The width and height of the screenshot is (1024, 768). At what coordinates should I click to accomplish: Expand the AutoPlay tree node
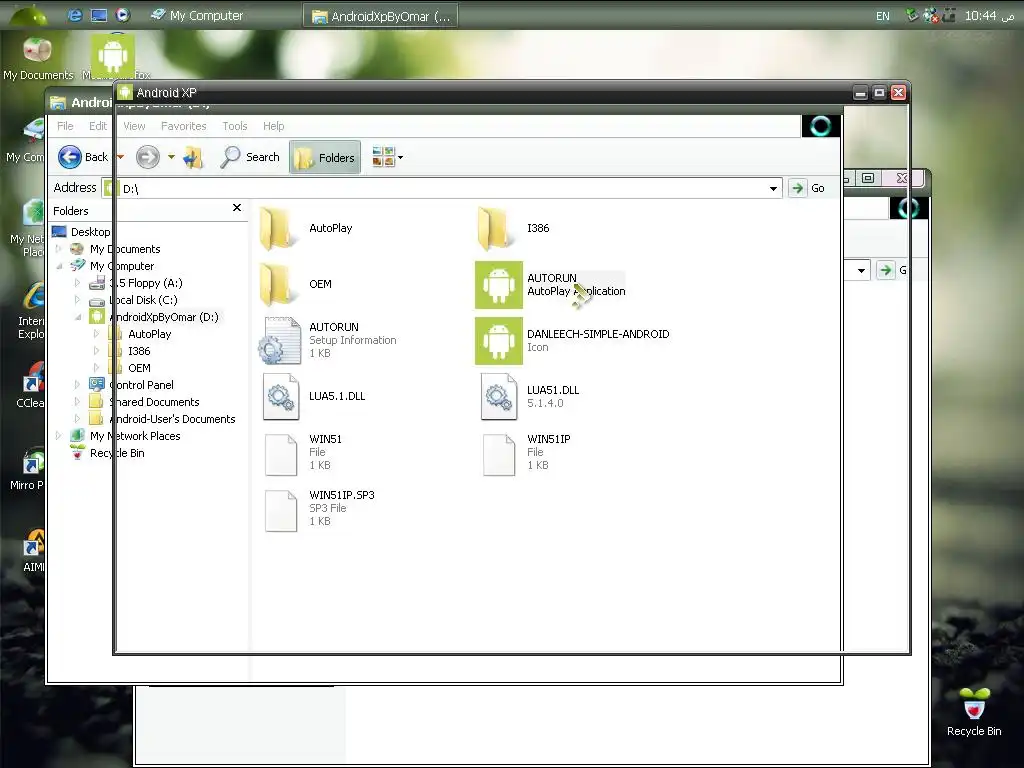pyautogui.click(x=96, y=334)
